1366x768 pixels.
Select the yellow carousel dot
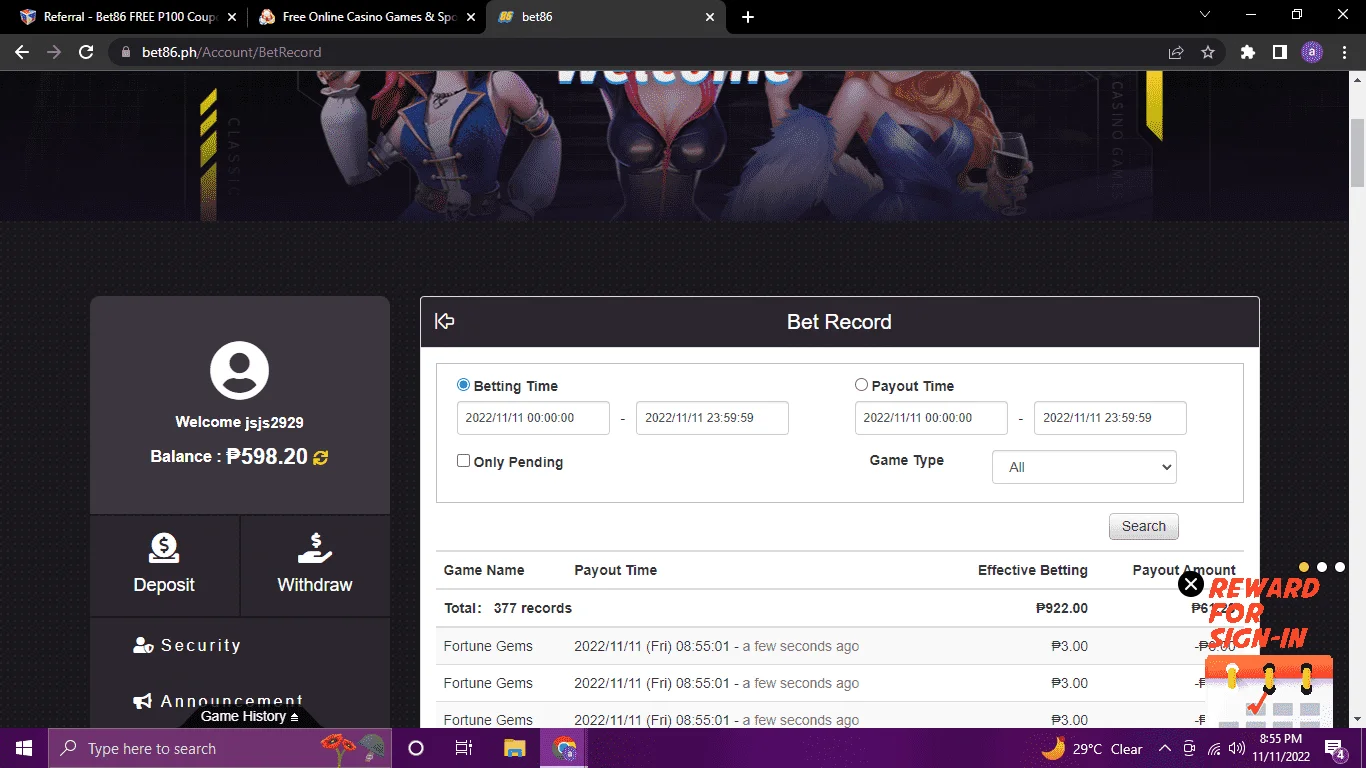point(1304,567)
